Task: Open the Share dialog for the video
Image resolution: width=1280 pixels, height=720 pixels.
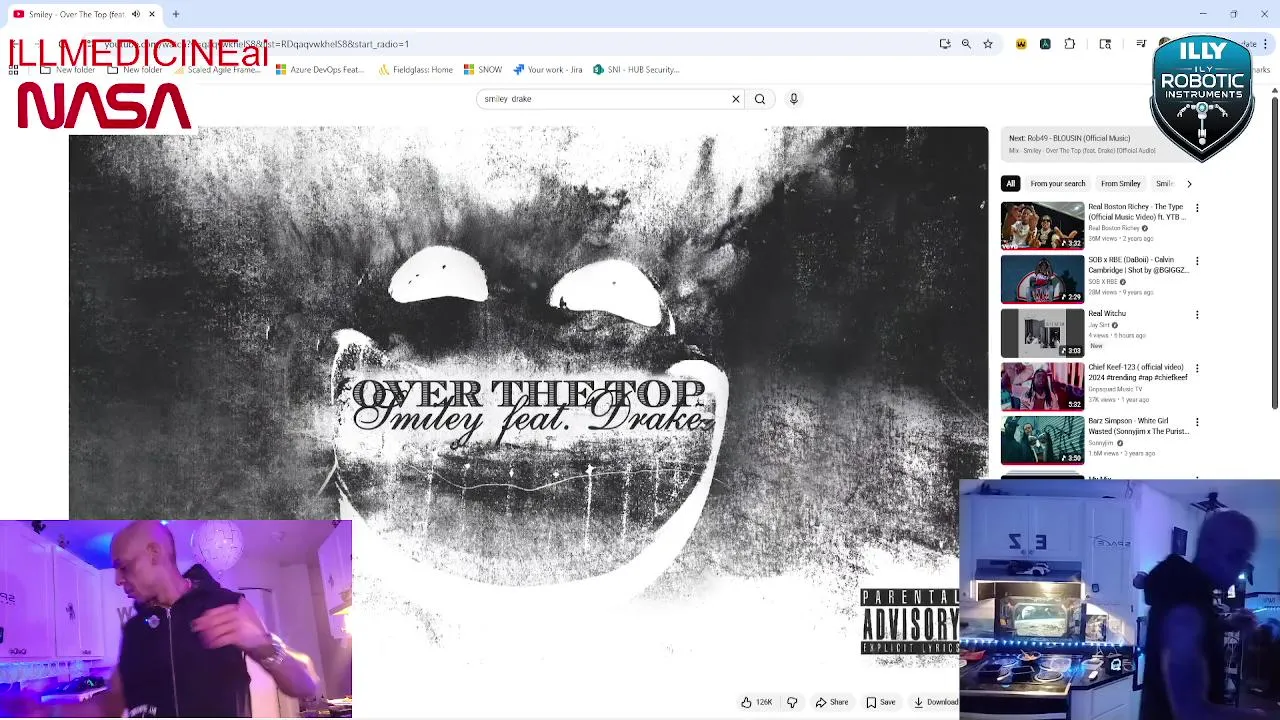Action: coord(831,702)
